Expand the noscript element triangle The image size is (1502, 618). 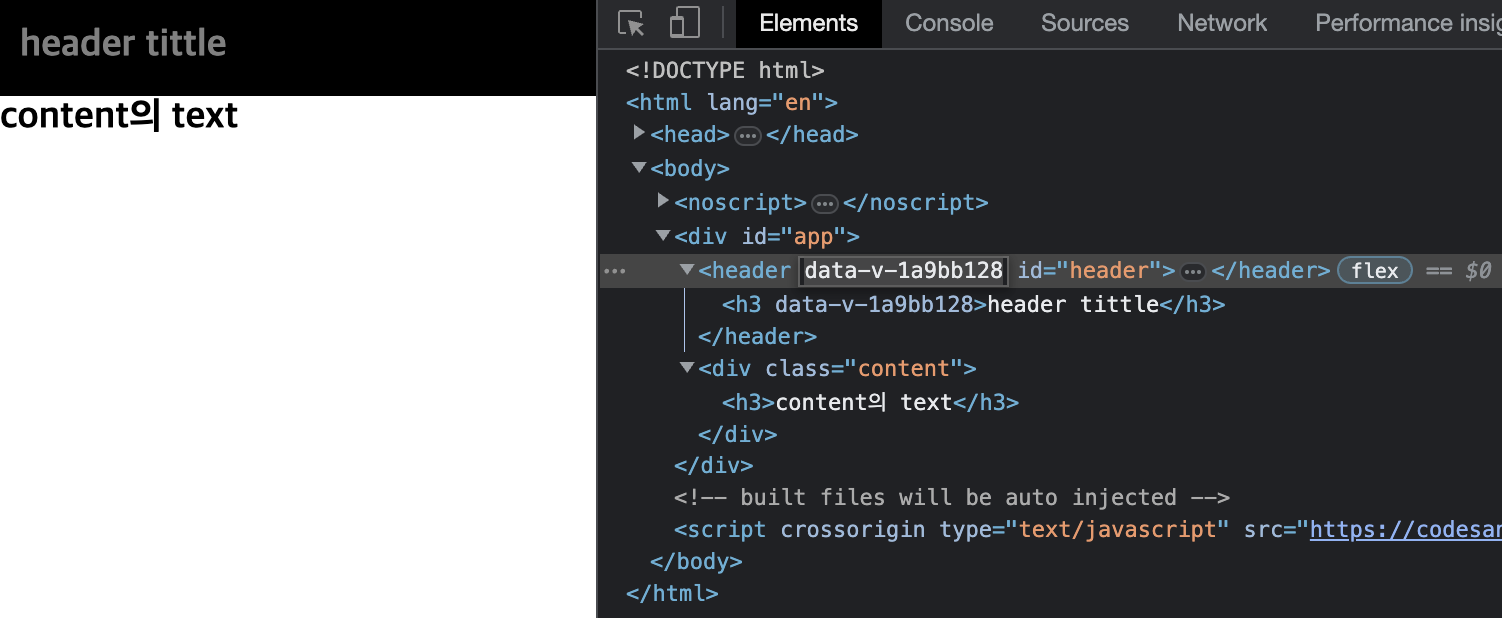tap(664, 201)
